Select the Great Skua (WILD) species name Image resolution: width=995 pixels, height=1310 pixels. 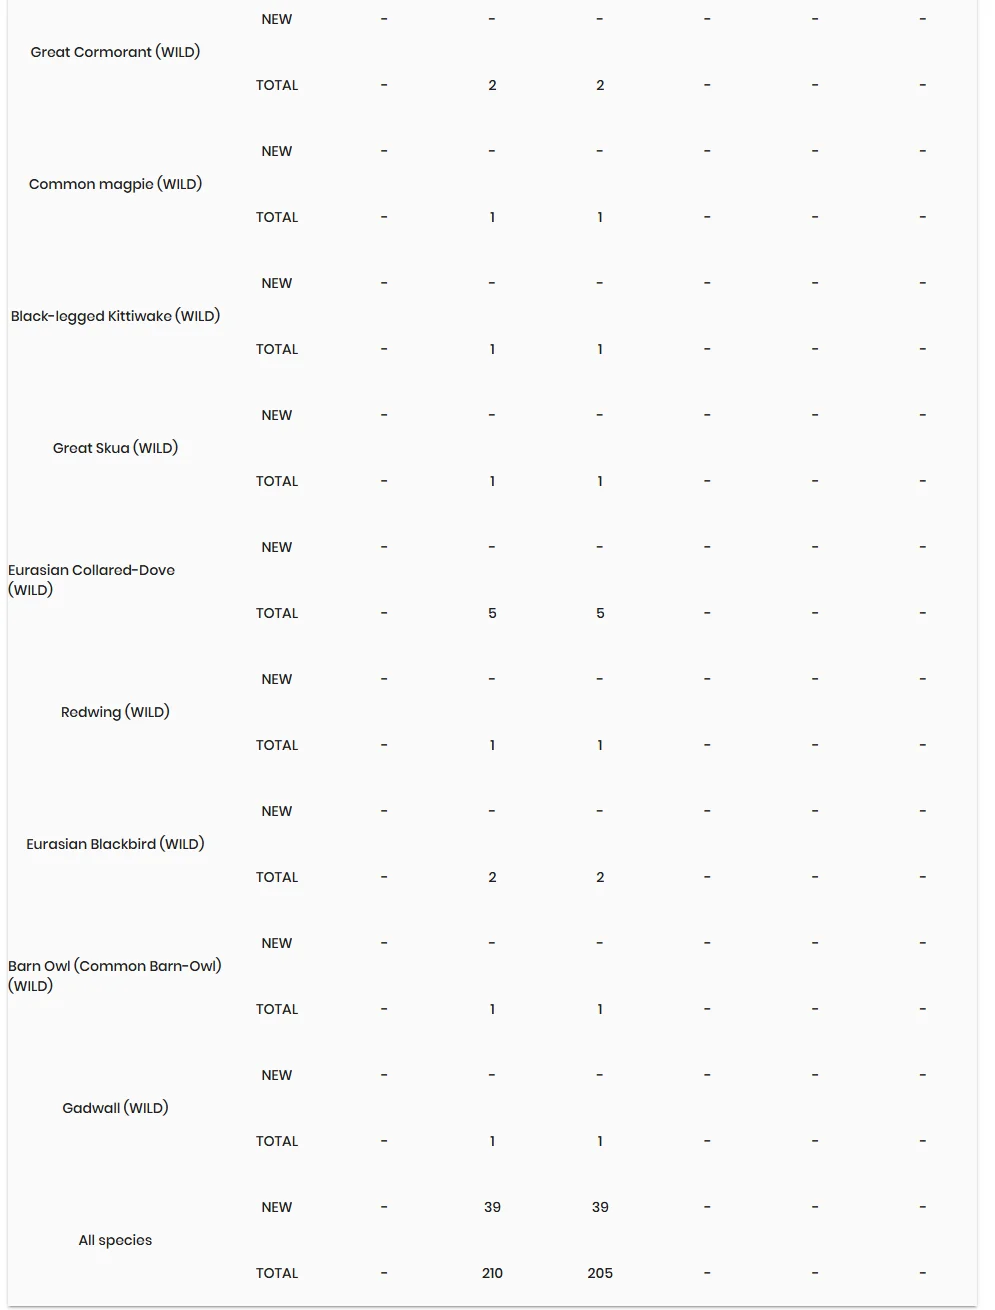tap(115, 448)
